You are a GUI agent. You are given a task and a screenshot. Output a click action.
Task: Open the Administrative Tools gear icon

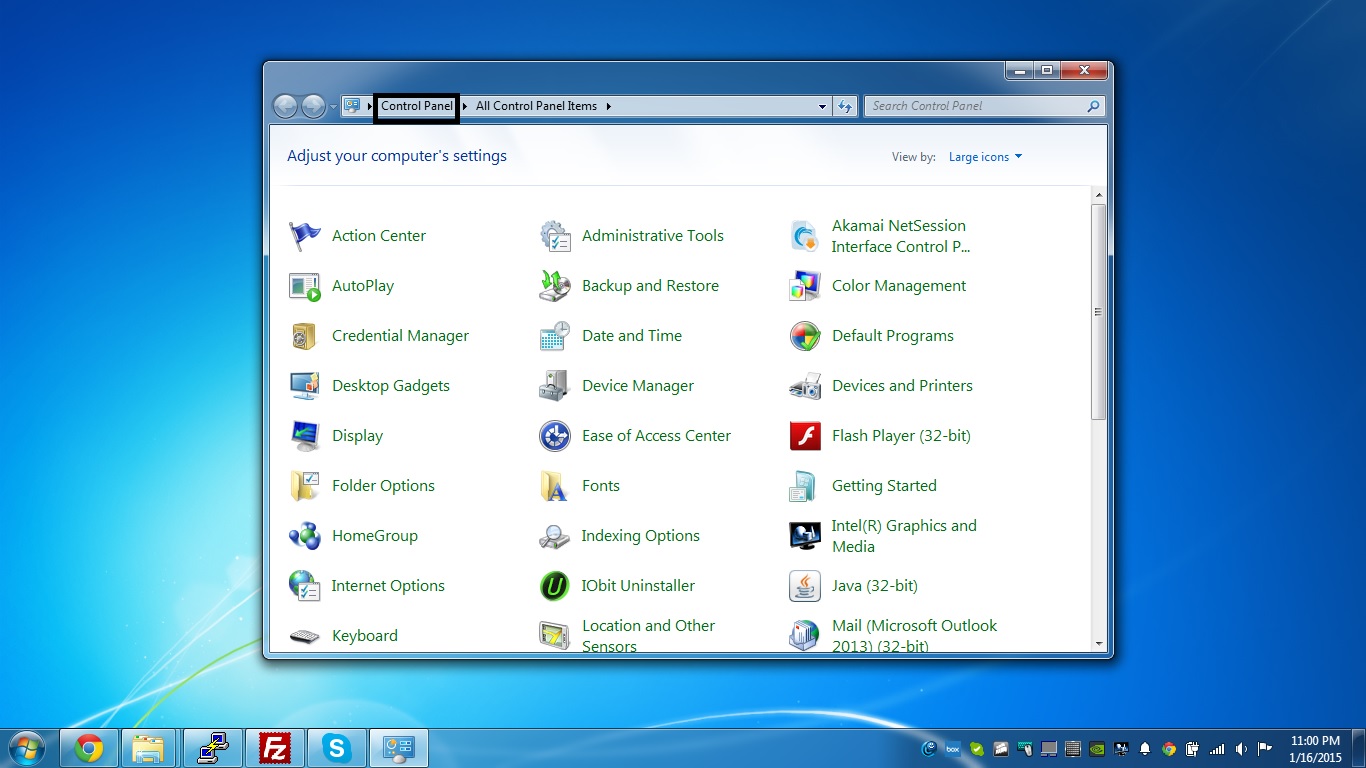pyautogui.click(x=554, y=236)
